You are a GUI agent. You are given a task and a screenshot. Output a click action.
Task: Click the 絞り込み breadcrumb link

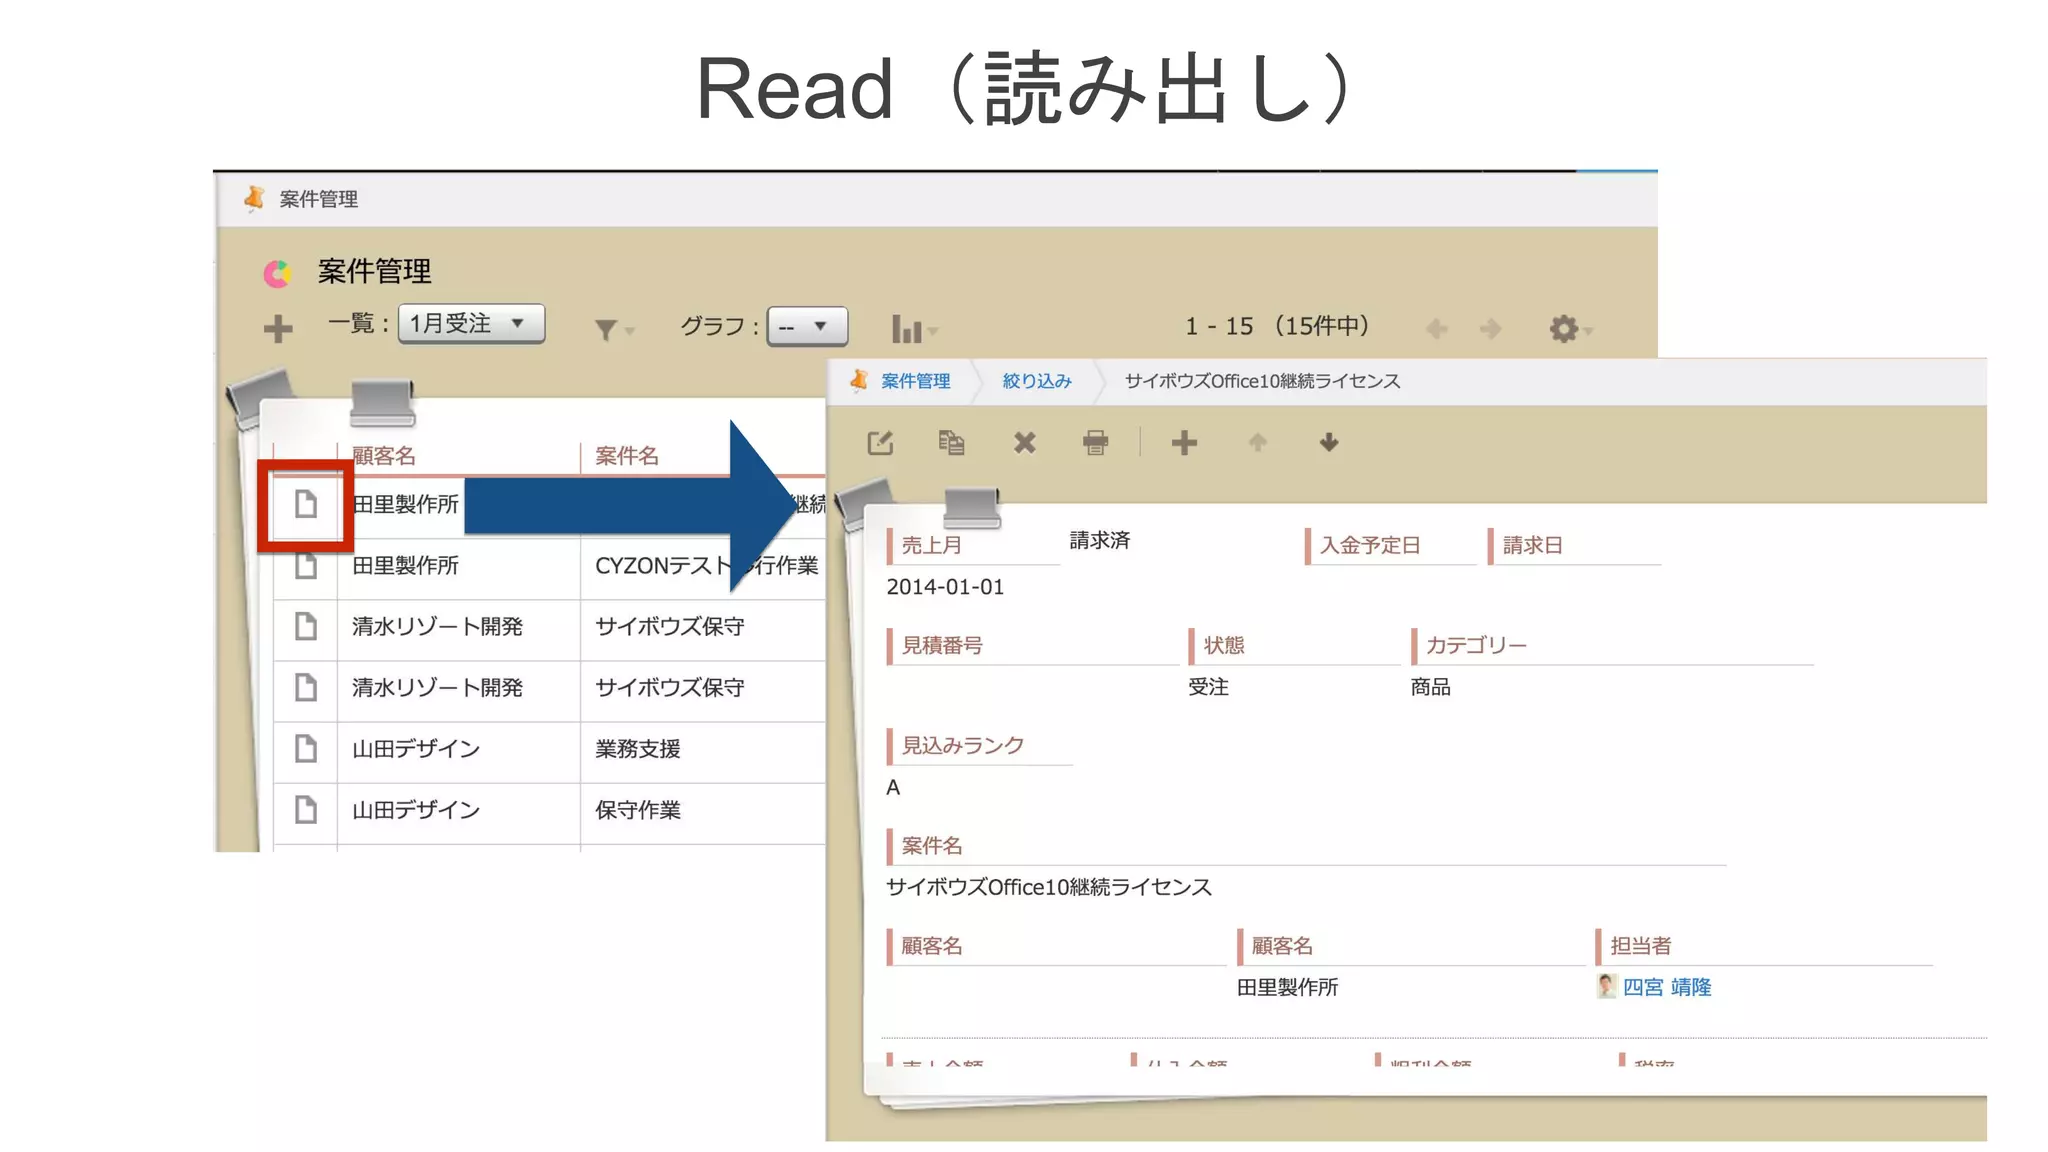(1037, 381)
